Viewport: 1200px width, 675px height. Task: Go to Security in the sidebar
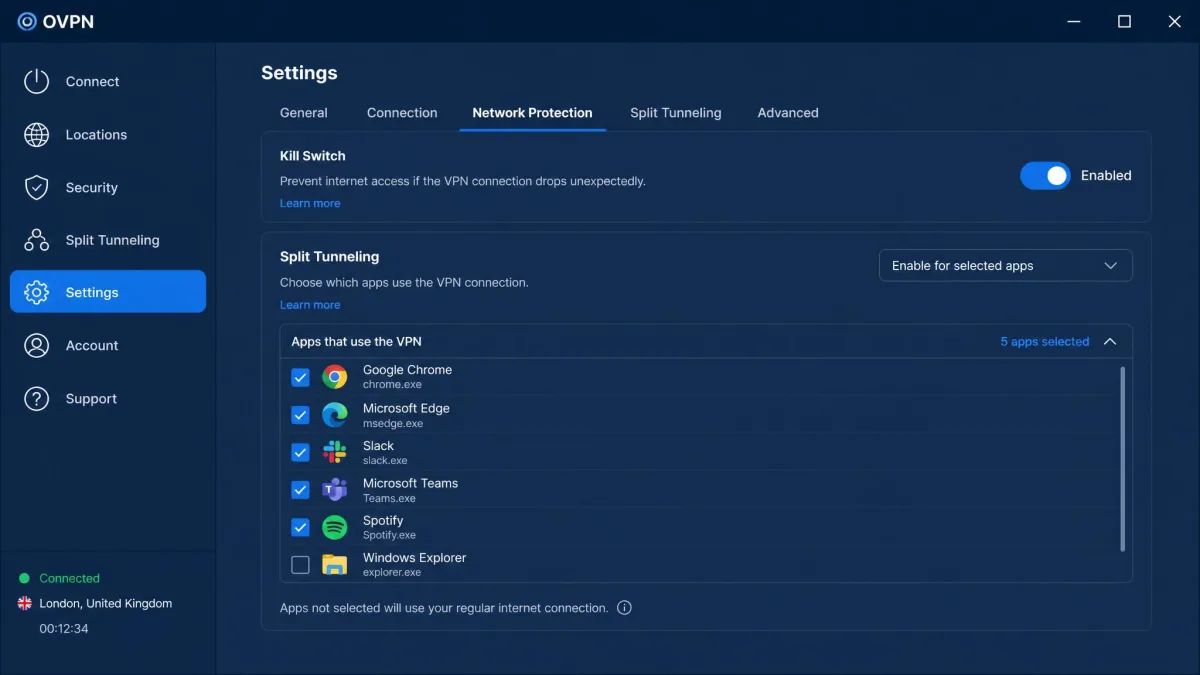click(108, 188)
